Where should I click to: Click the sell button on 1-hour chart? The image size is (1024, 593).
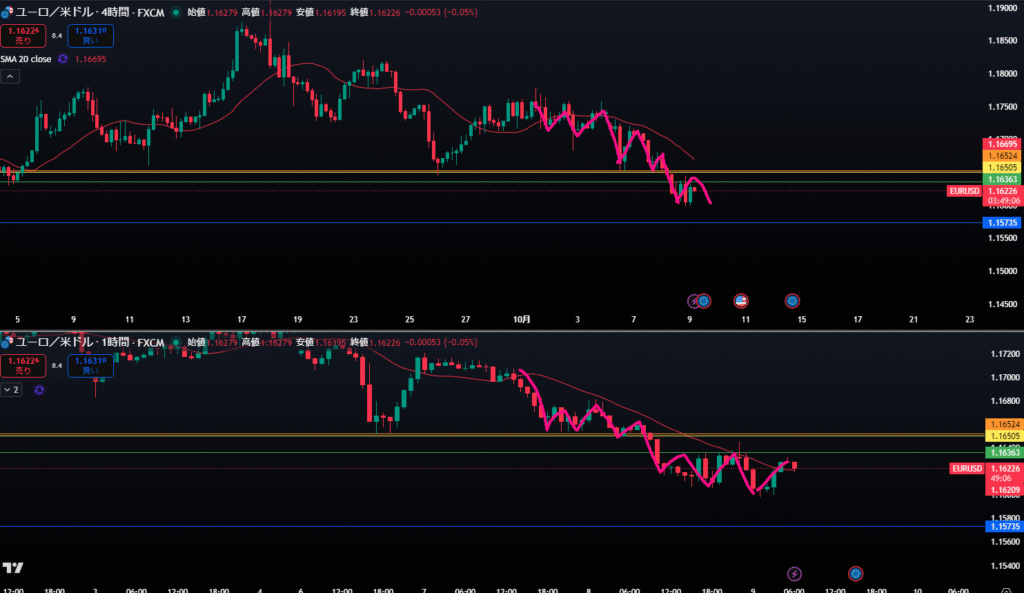coord(21,365)
